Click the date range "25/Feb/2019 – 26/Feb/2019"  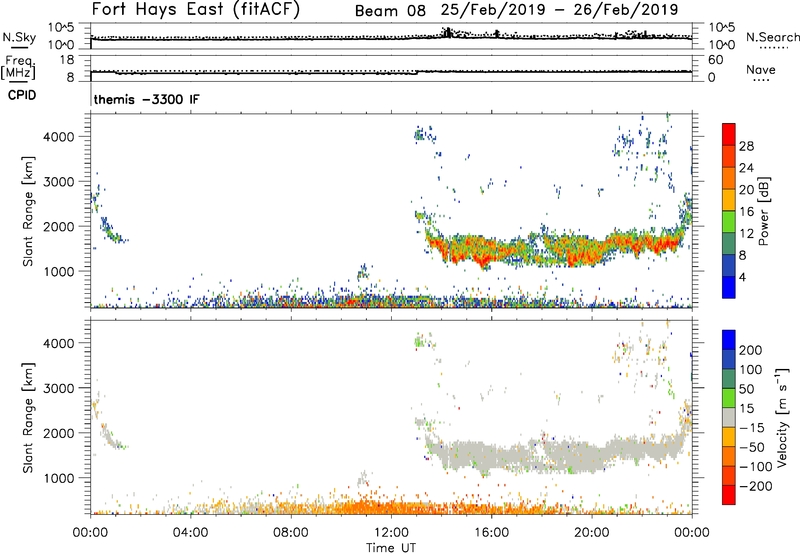coord(560,10)
